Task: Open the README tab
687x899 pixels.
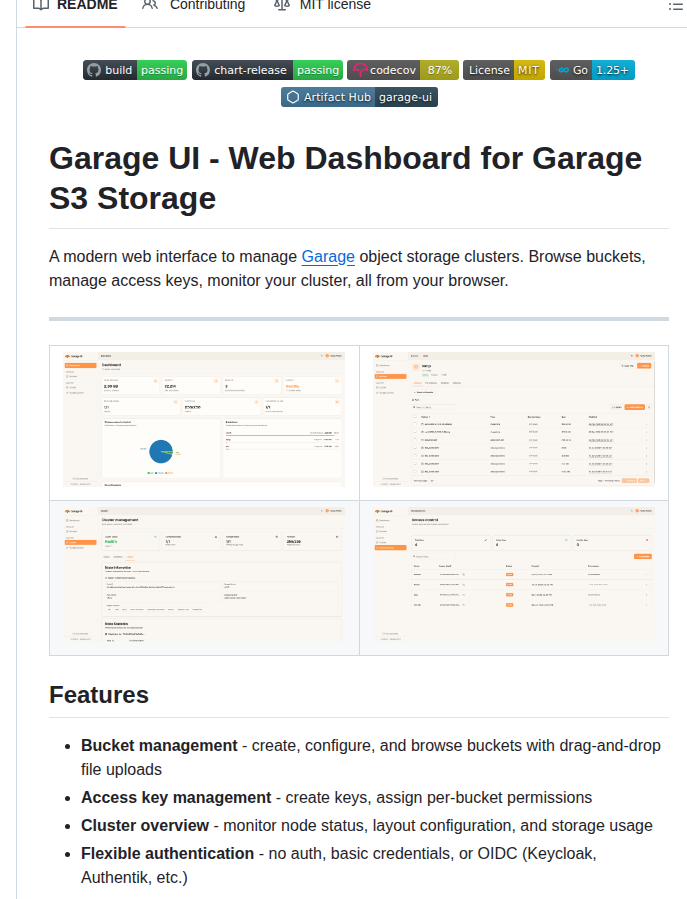Action: click(x=75, y=6)
